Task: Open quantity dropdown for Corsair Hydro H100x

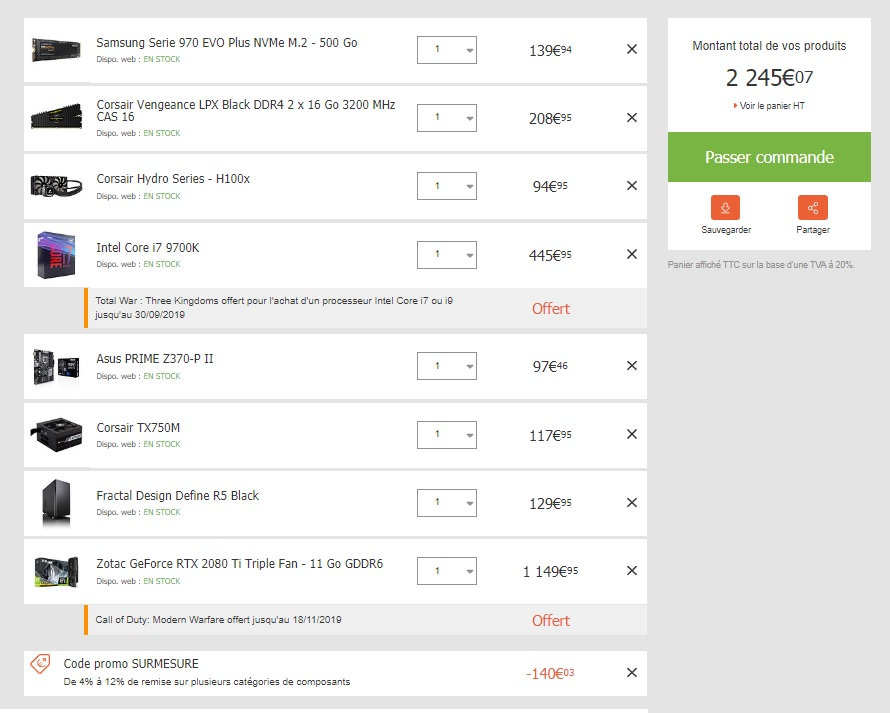Action: pos(447,186)
